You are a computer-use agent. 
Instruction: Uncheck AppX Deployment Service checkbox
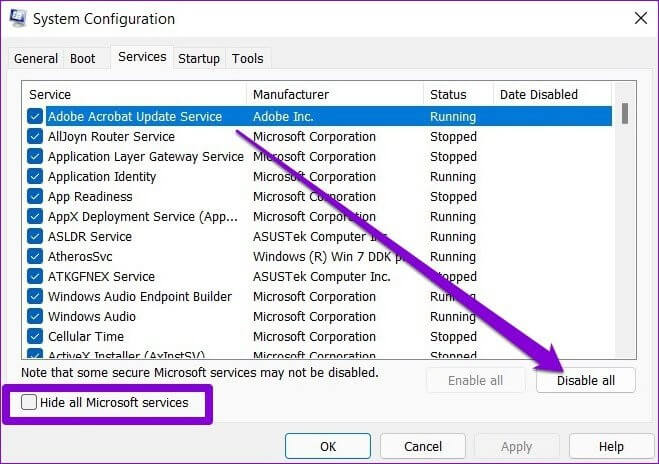click(35, 216)
